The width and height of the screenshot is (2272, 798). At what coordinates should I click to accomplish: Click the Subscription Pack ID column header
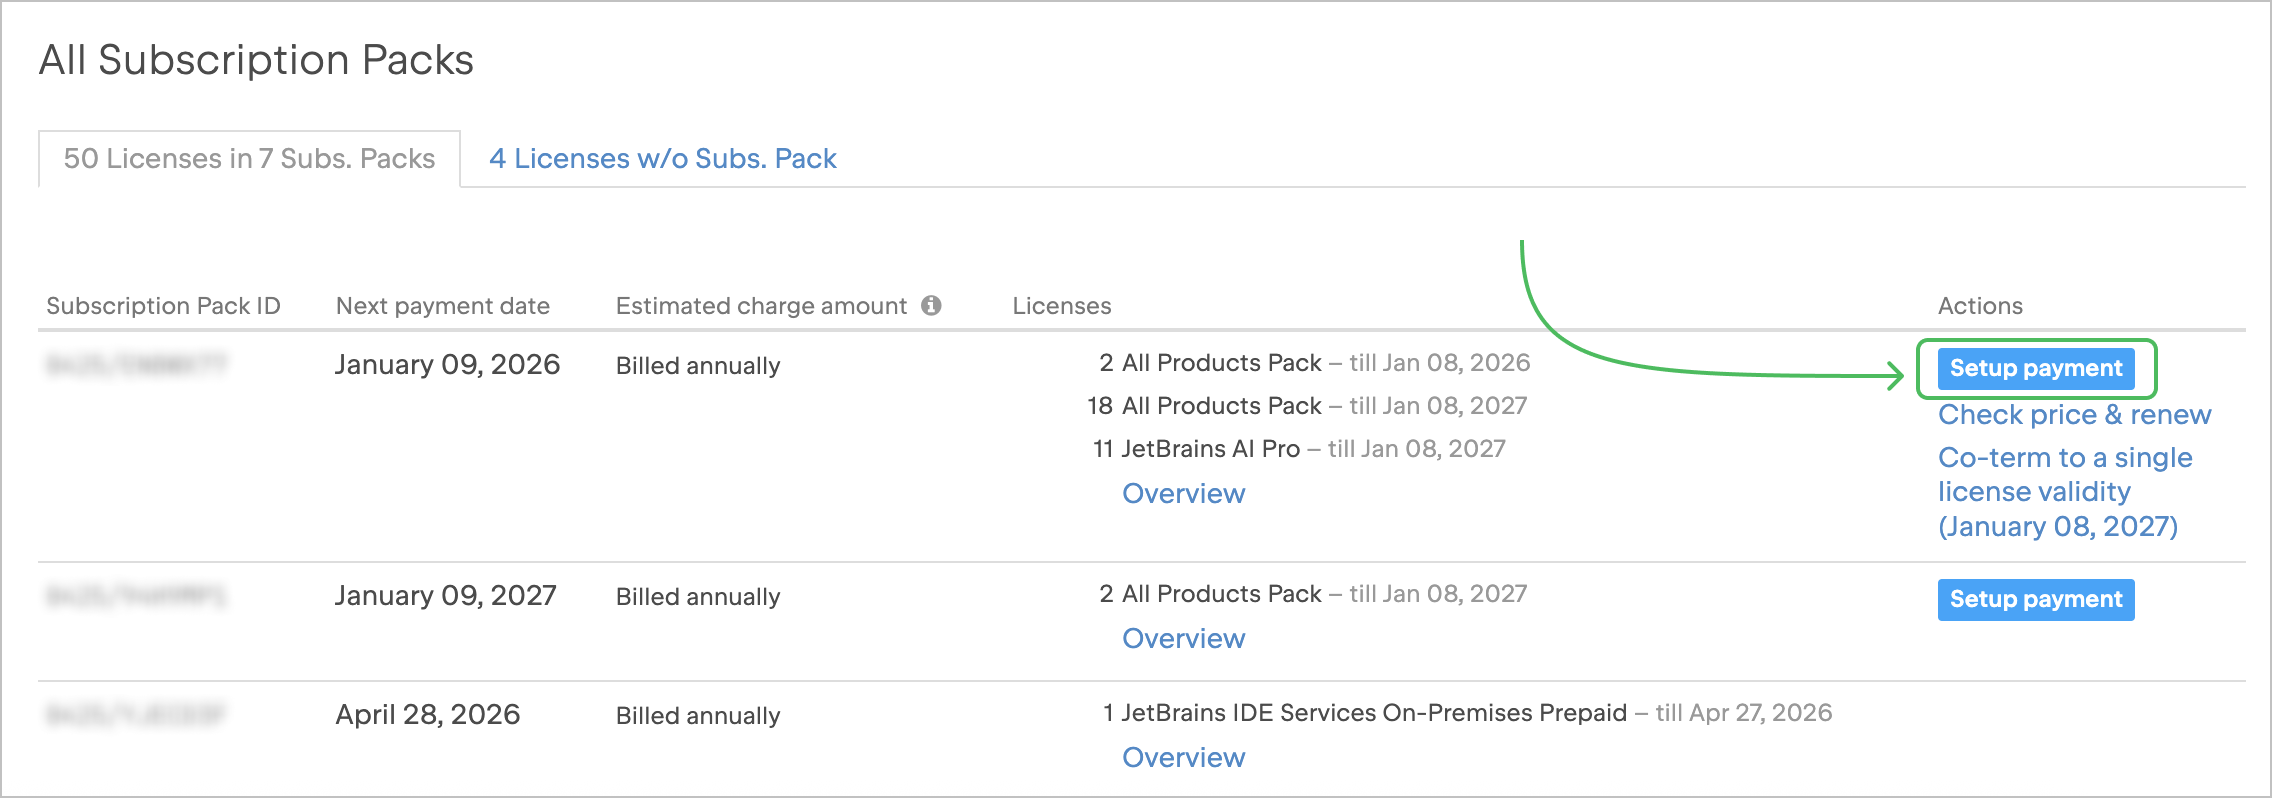tap(163, 306)
